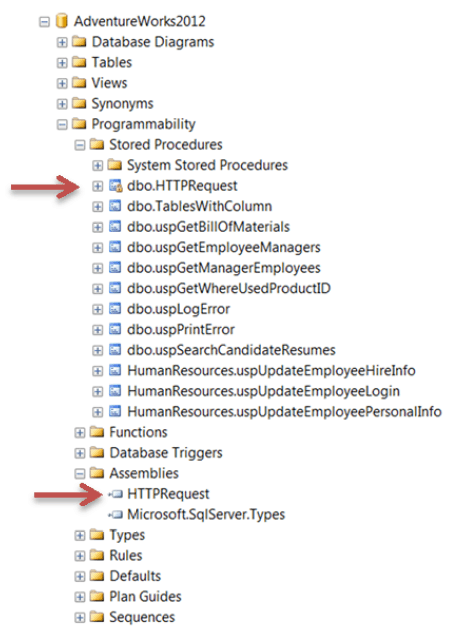
Task: Click the dbo.uspLogError procedure icon
Action: [x=115, y=309]
